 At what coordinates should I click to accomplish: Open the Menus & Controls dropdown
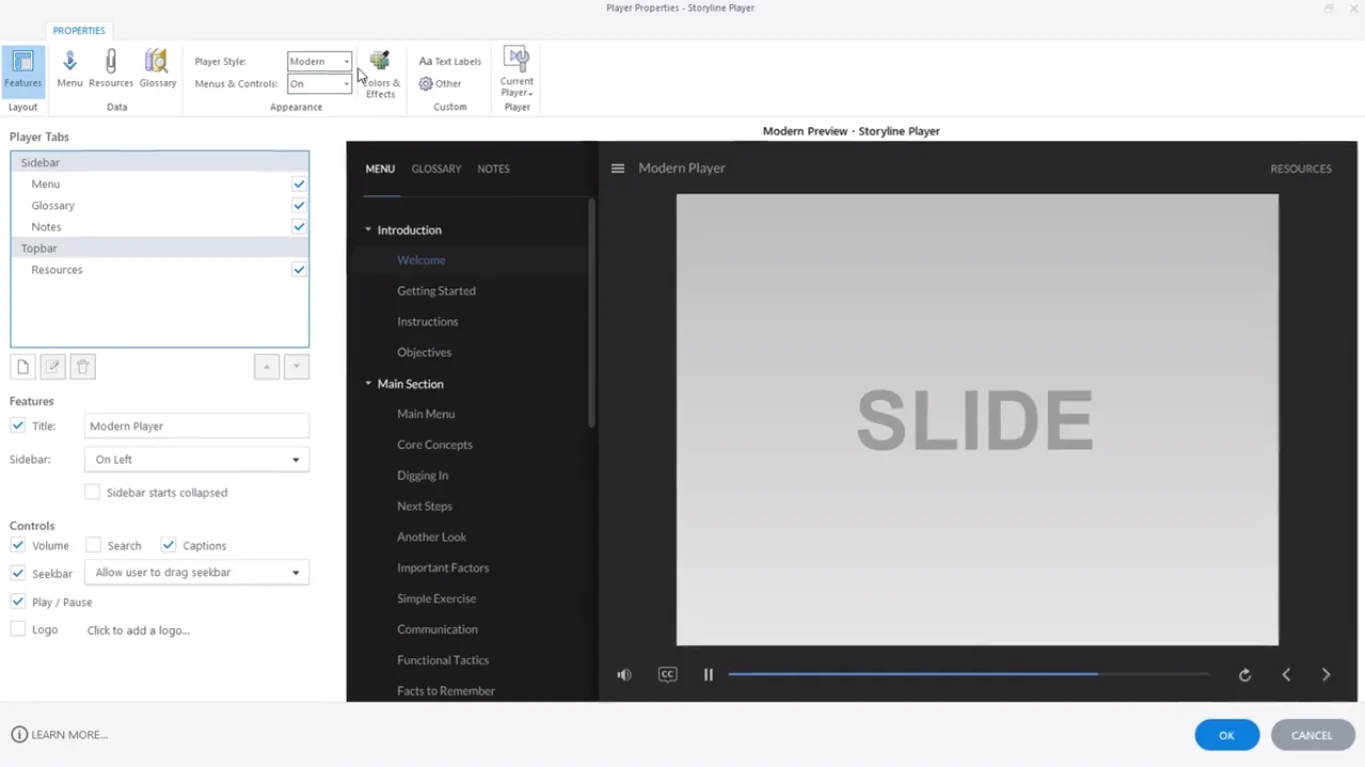[319, 84]
